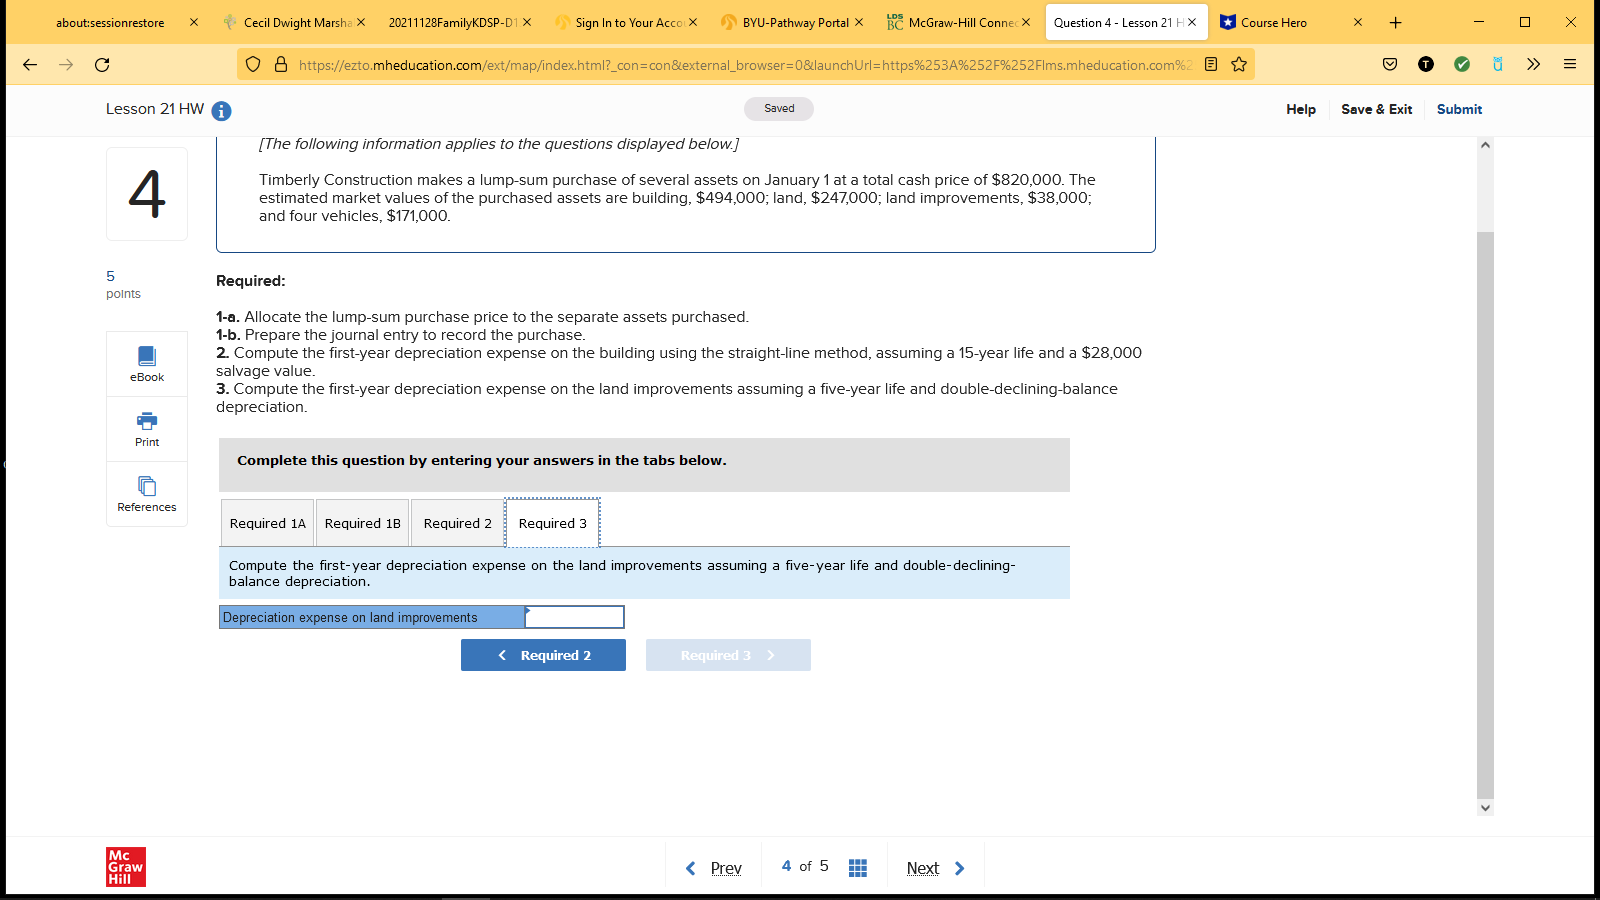This screenshot has width=1600, height=900.
Task: Open the eBook resource
Action: tap(146, 363)
